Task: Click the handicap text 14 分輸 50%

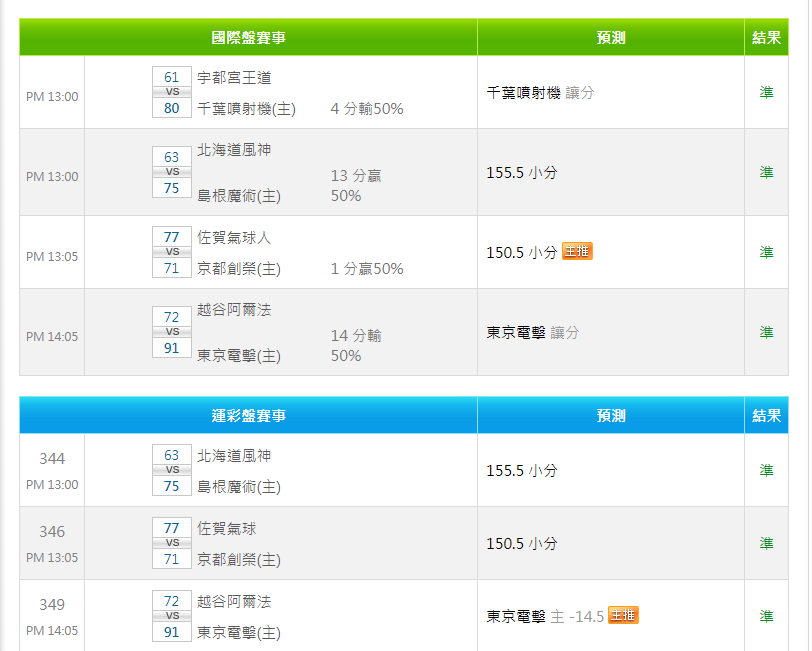Action: click(356, 345)
